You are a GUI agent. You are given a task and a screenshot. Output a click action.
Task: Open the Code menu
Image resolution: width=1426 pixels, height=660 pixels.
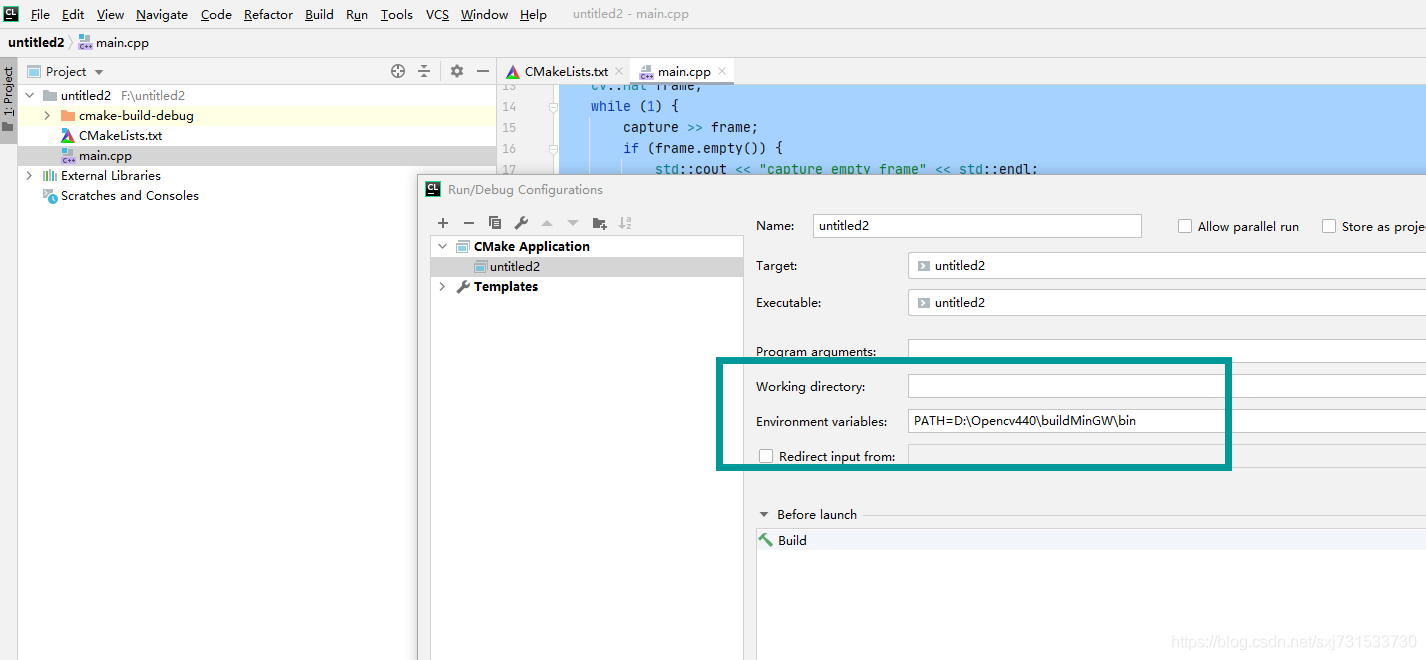pyautogui.click(x=216, y=14)
